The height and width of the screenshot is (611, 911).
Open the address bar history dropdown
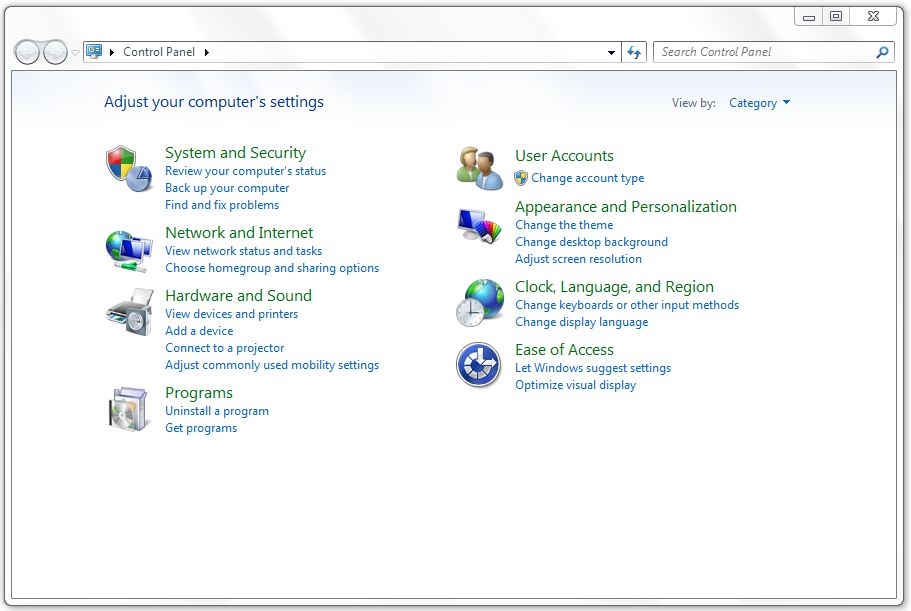[x=611, y=52]
